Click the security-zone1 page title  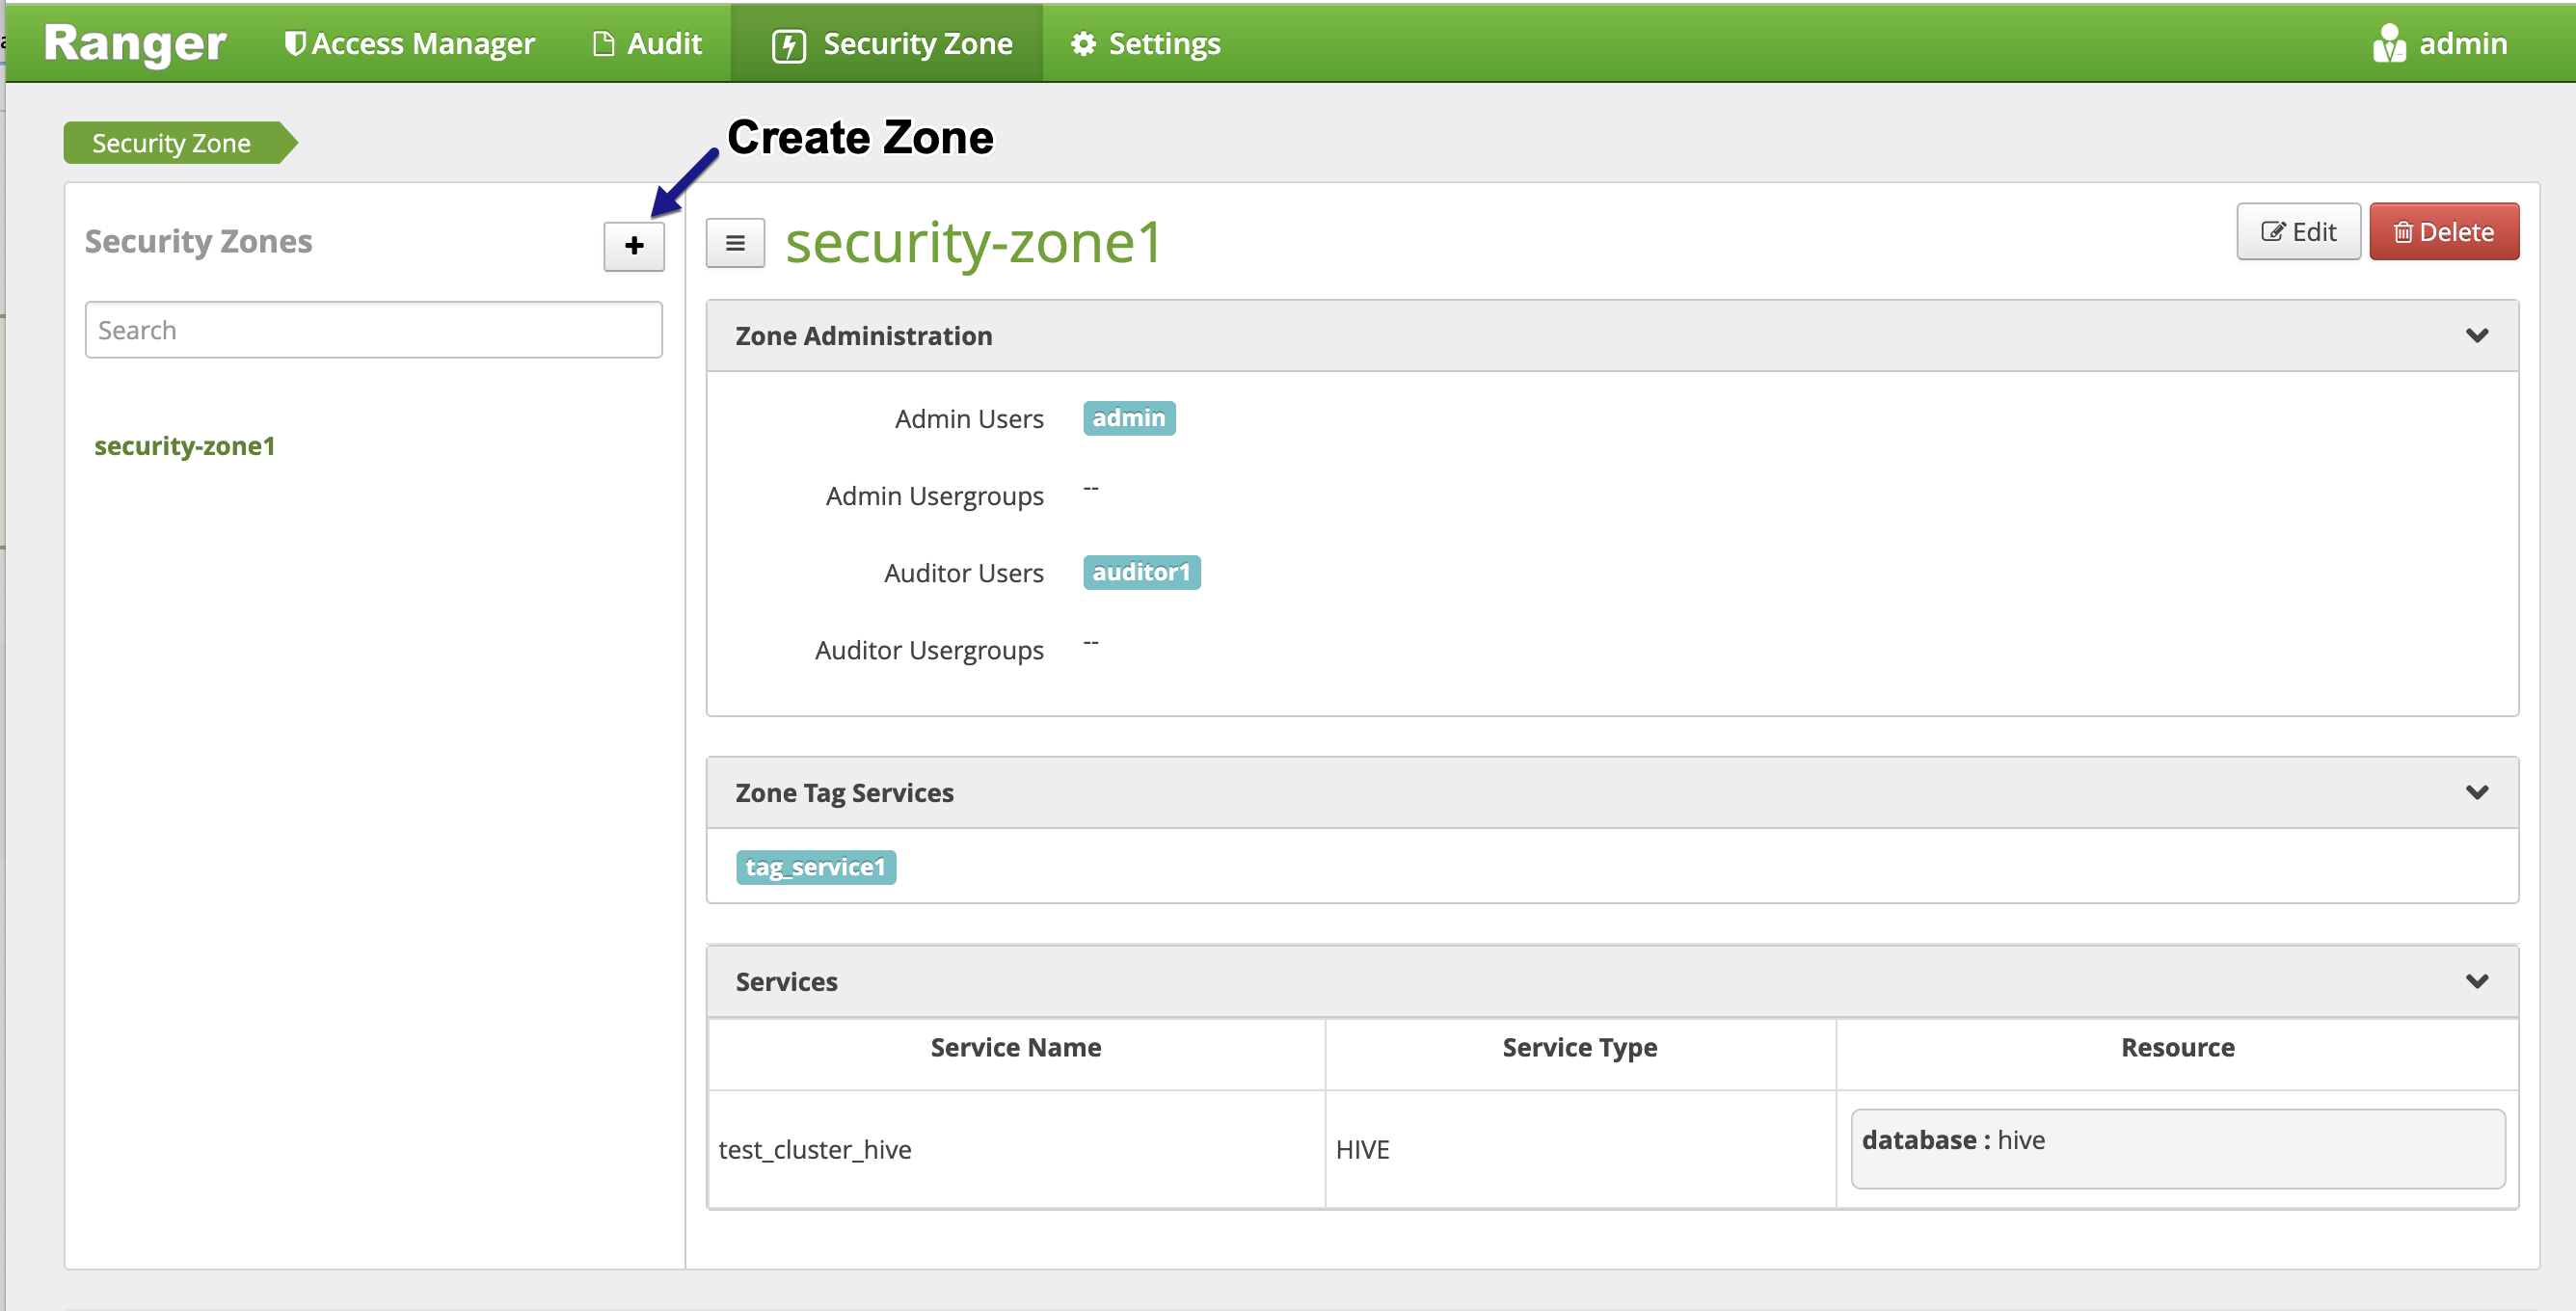973,243
